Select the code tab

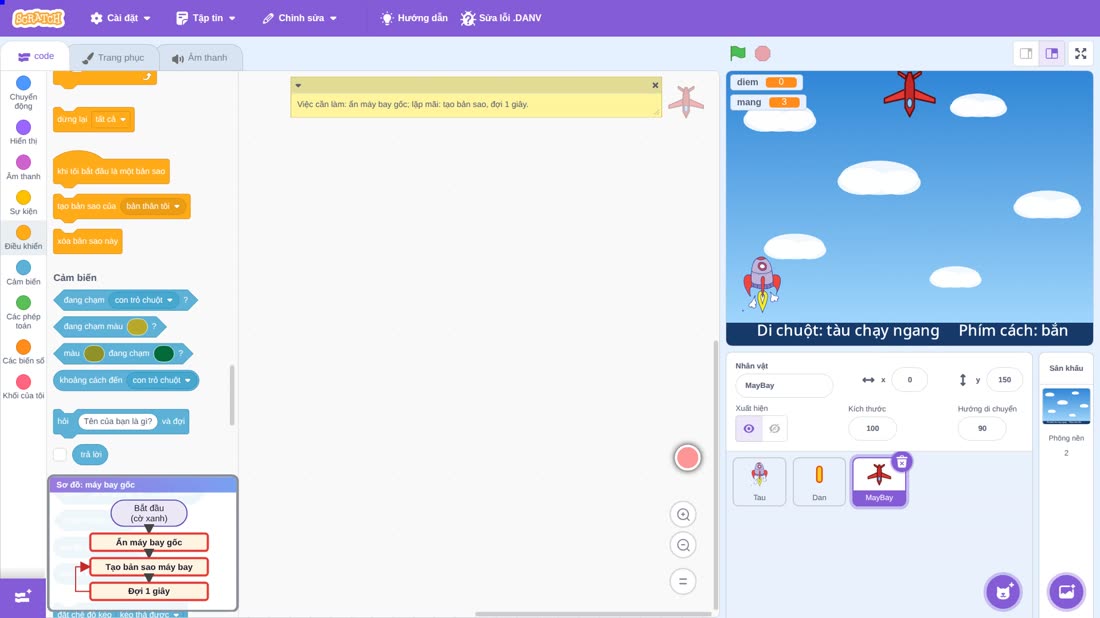(x=35, y=56)
